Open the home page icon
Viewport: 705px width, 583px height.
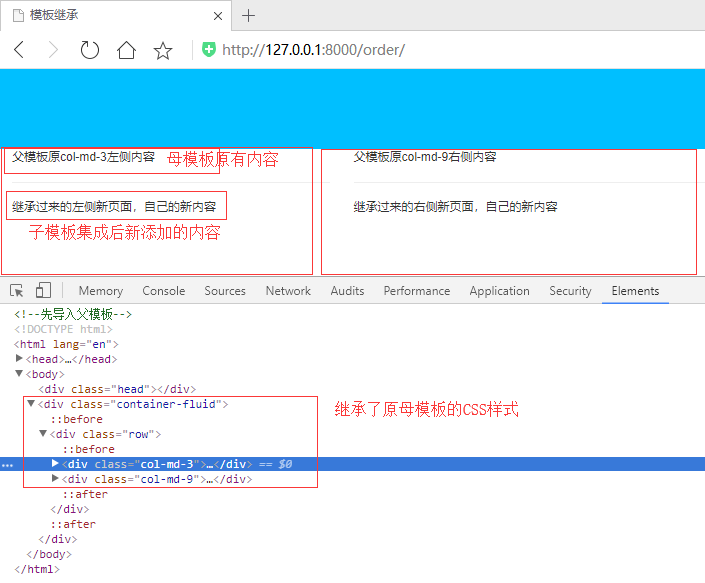coord(126,50)
